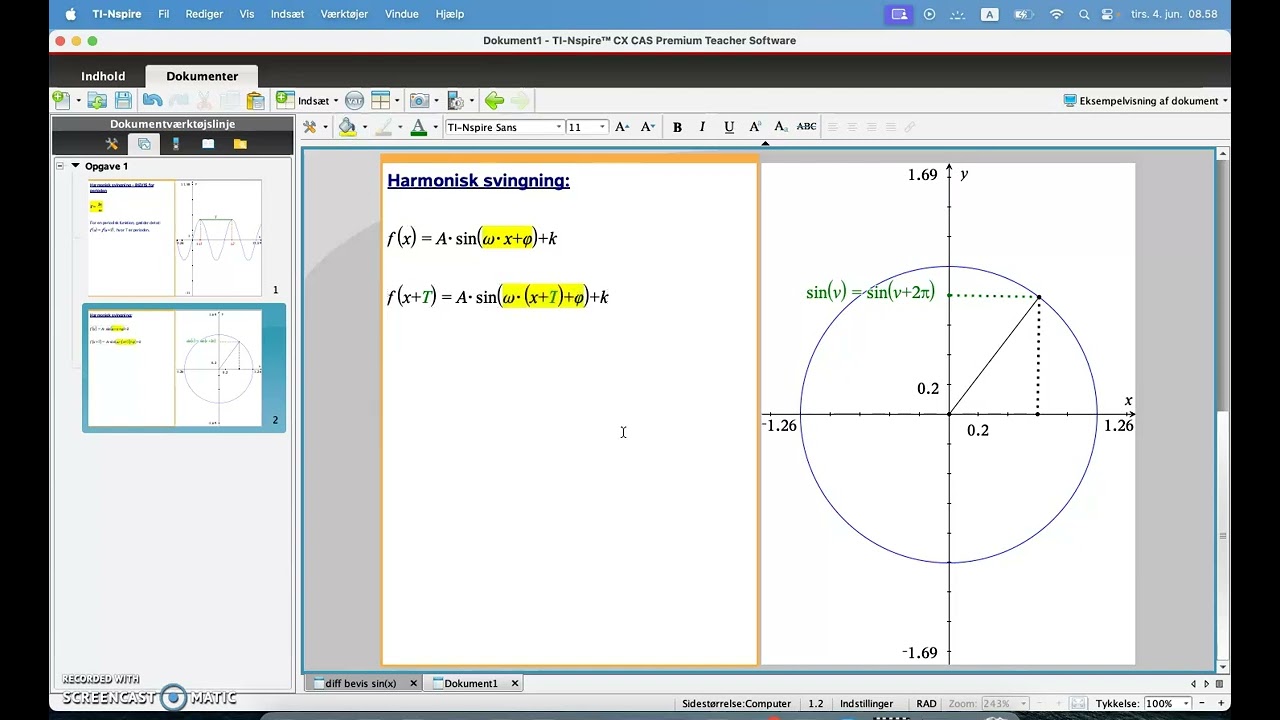Decrease font size with the A-down icon
Image resolution: width=1280 pixels, height=720 pixels.
(648, 127)
